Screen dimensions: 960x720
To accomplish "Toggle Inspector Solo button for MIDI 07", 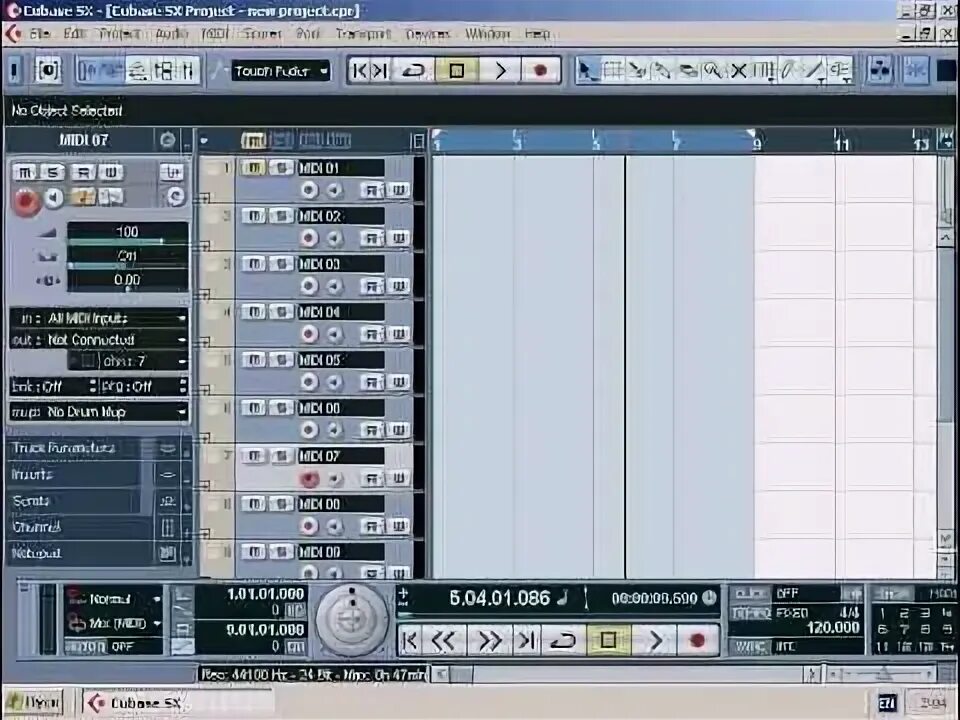I will (x=53, y=173).
